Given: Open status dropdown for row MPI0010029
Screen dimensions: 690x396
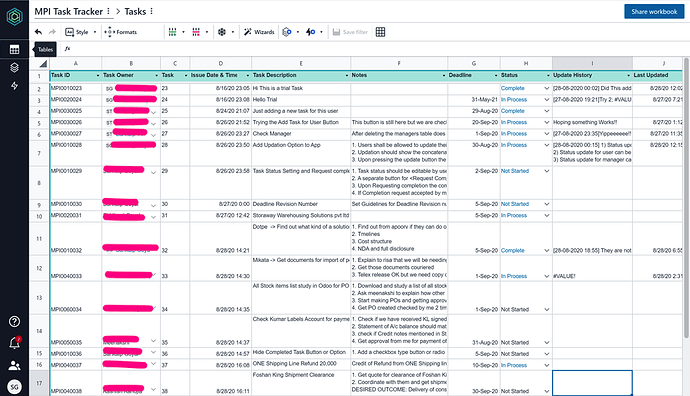Looking at the screenshot, I should (547, 171).
